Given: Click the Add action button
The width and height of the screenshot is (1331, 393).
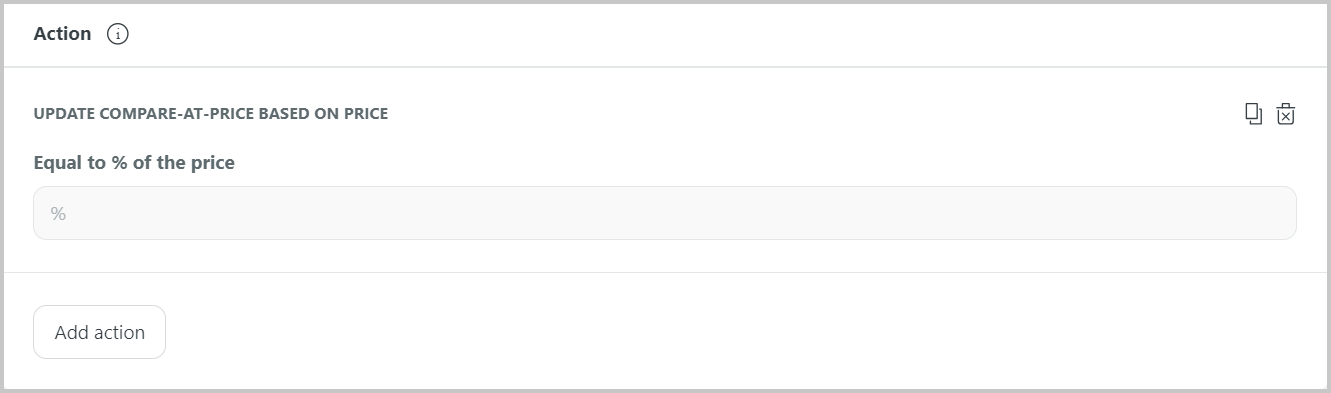Looking at the screenshot, I should pos(99,332).
